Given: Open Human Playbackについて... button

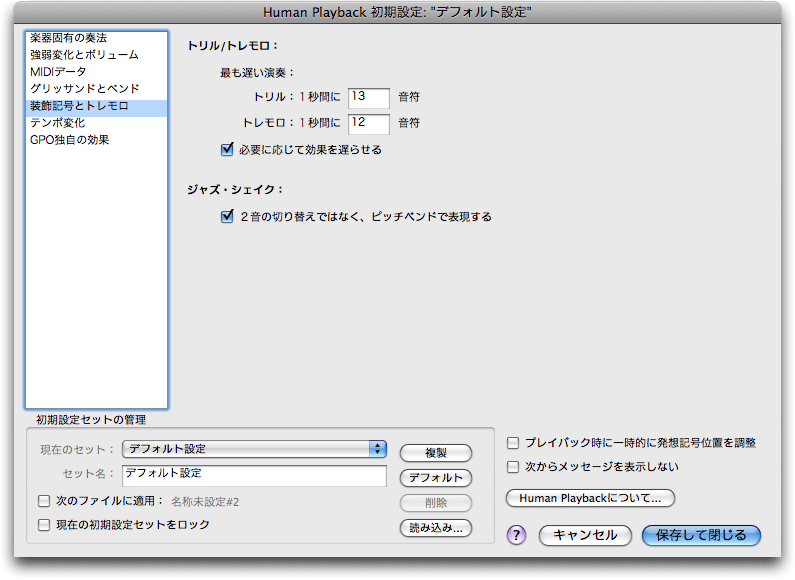Looking at the screenshot, I should (x=590, y=498).
